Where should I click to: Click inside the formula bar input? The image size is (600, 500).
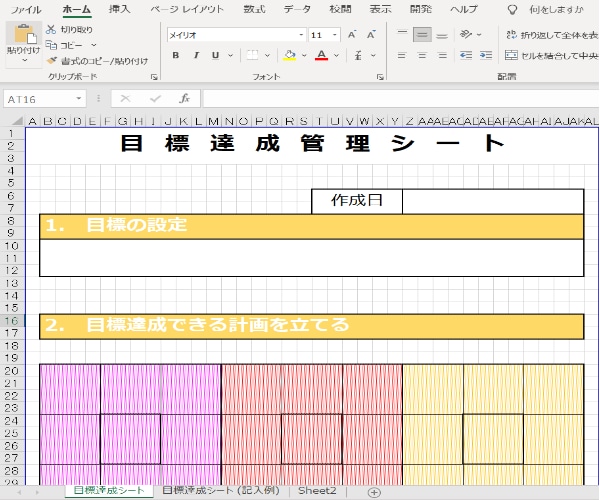(x=401, y=99)
